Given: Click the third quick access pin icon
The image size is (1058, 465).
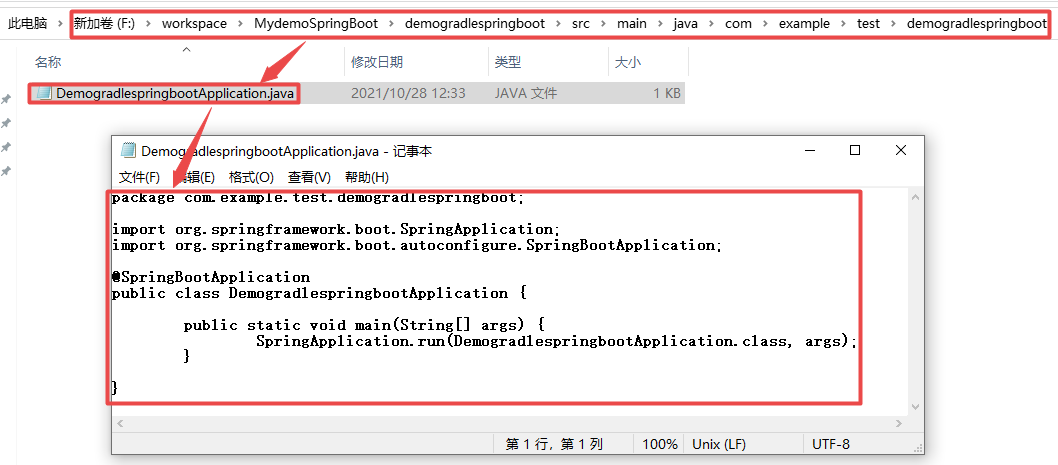Looking at the screenshot, I should tap(5, 147).
